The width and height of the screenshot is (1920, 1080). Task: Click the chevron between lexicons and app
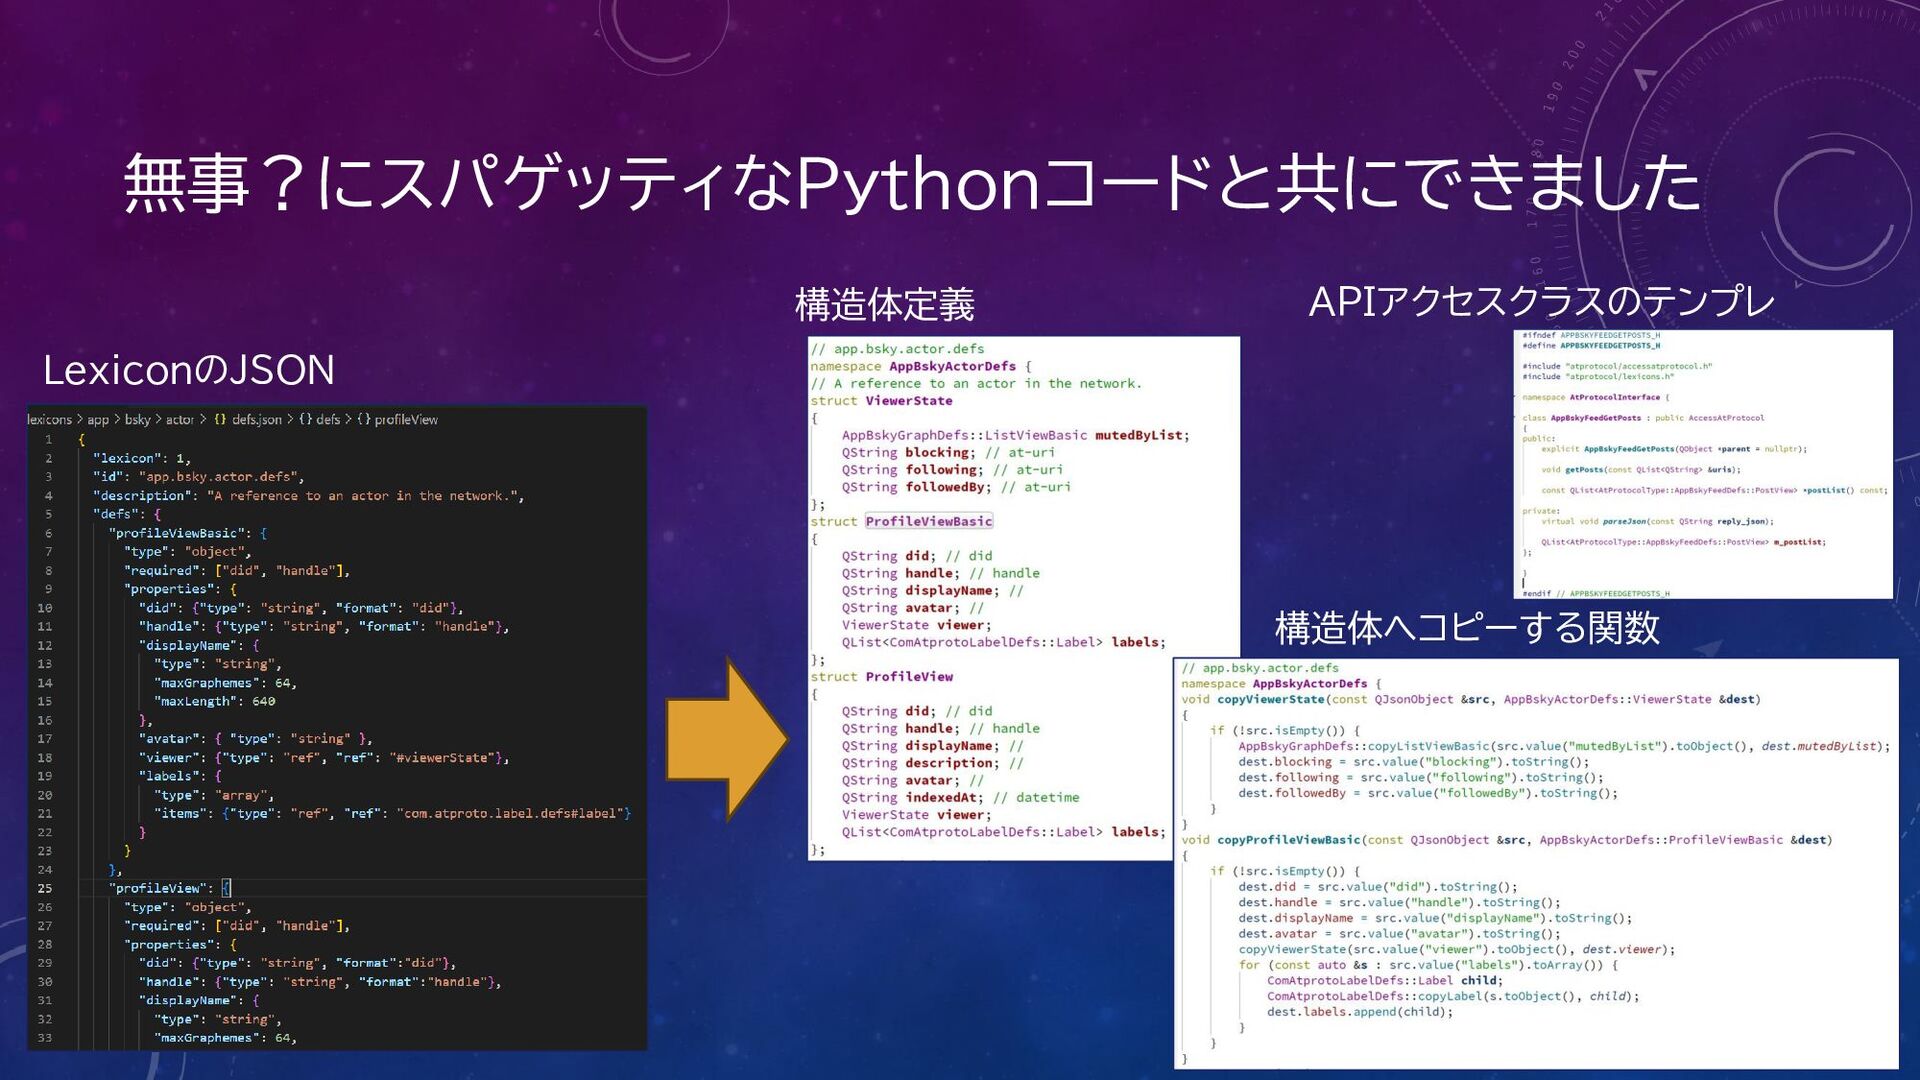(80, 420)
